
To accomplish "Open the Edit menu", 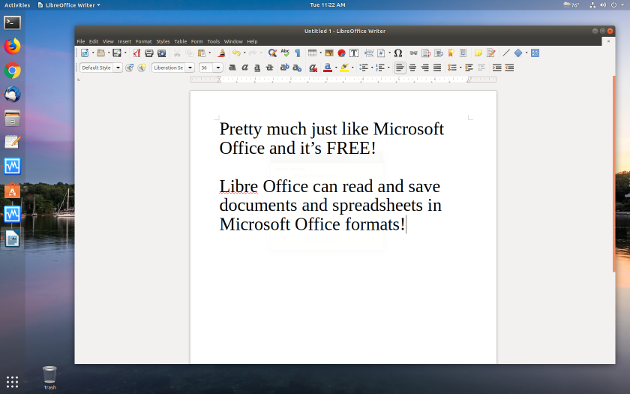I will pyautogui.click(x=94, y=41).
